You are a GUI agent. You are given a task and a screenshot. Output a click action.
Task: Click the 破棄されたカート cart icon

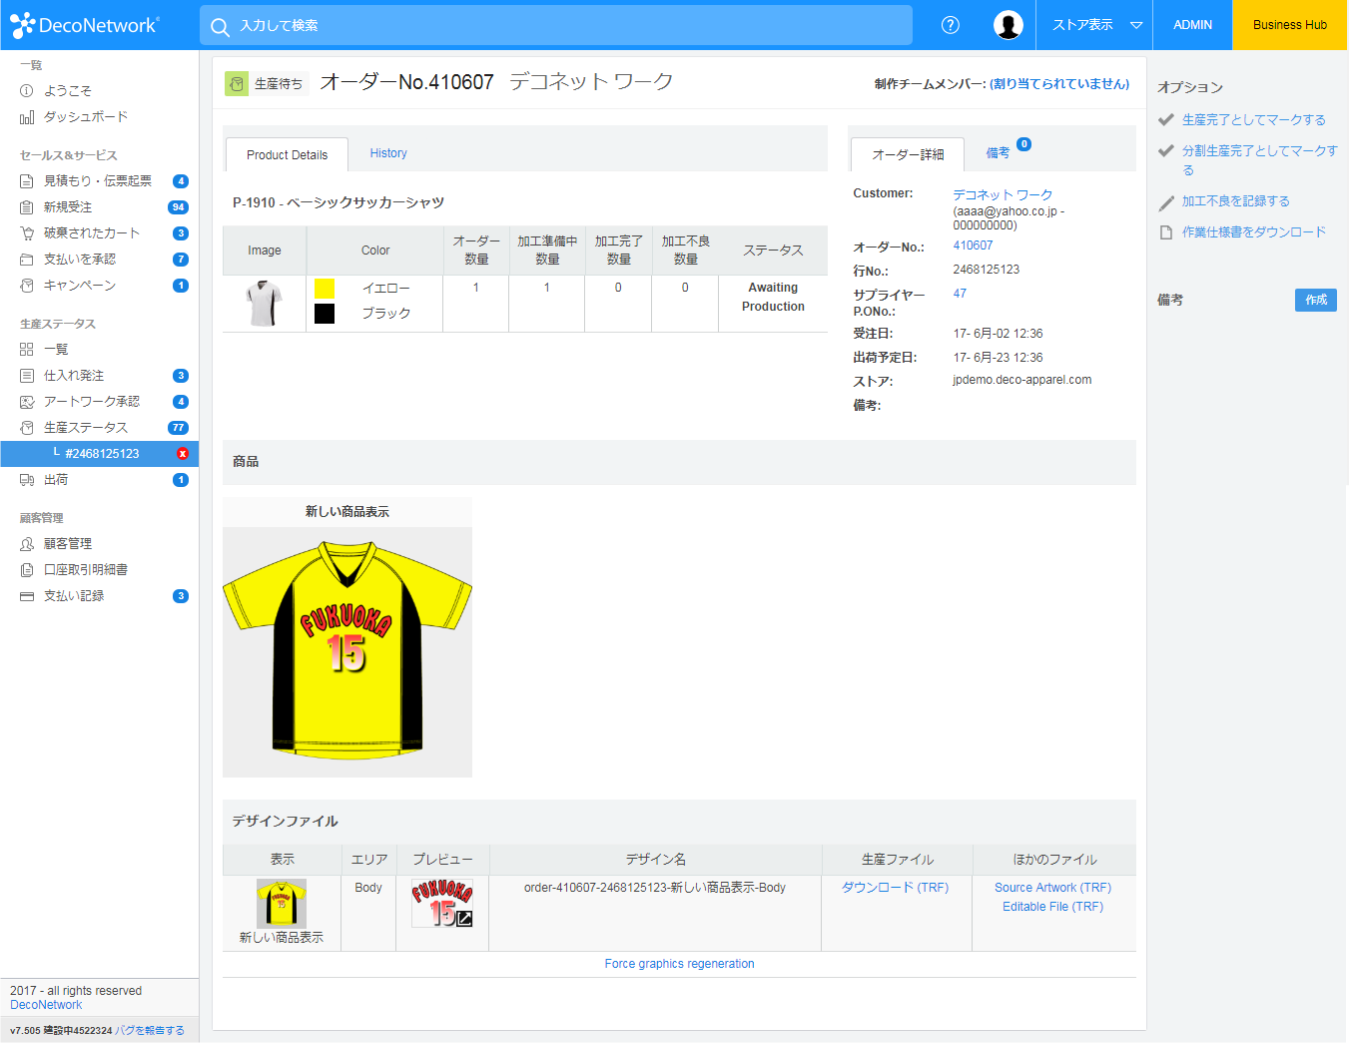(27, 233)
